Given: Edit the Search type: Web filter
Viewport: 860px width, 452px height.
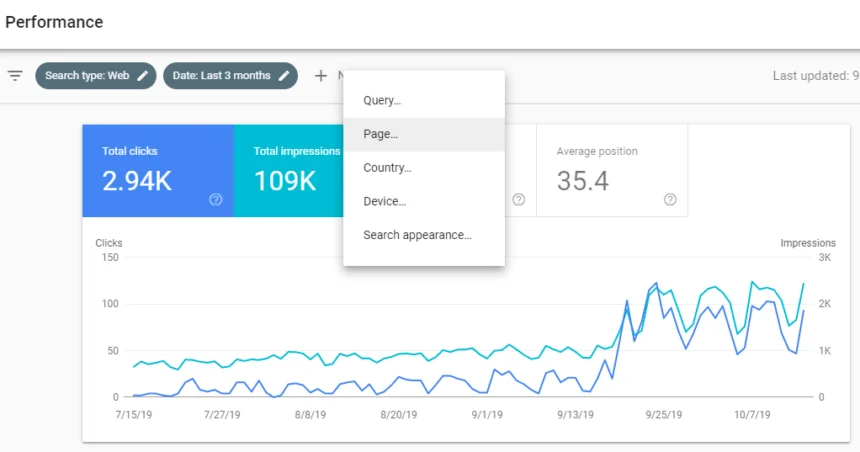Looking at the screenshot, I should point(96,76).
